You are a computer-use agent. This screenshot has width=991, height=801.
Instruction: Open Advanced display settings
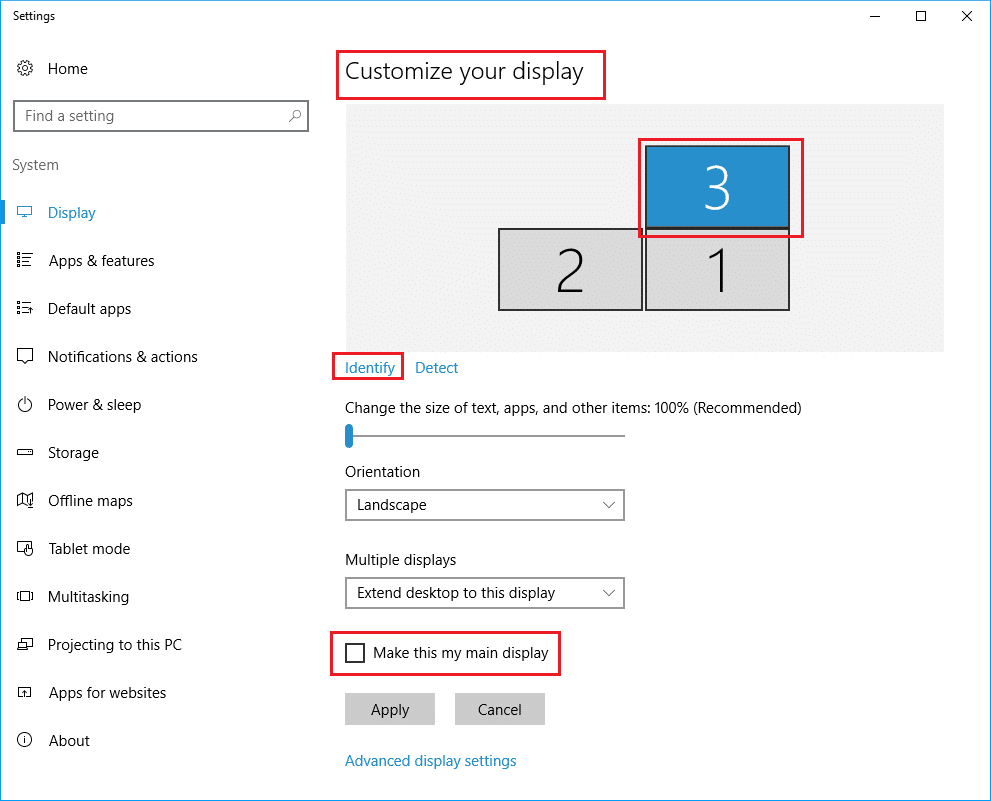(x=430, y=760)
